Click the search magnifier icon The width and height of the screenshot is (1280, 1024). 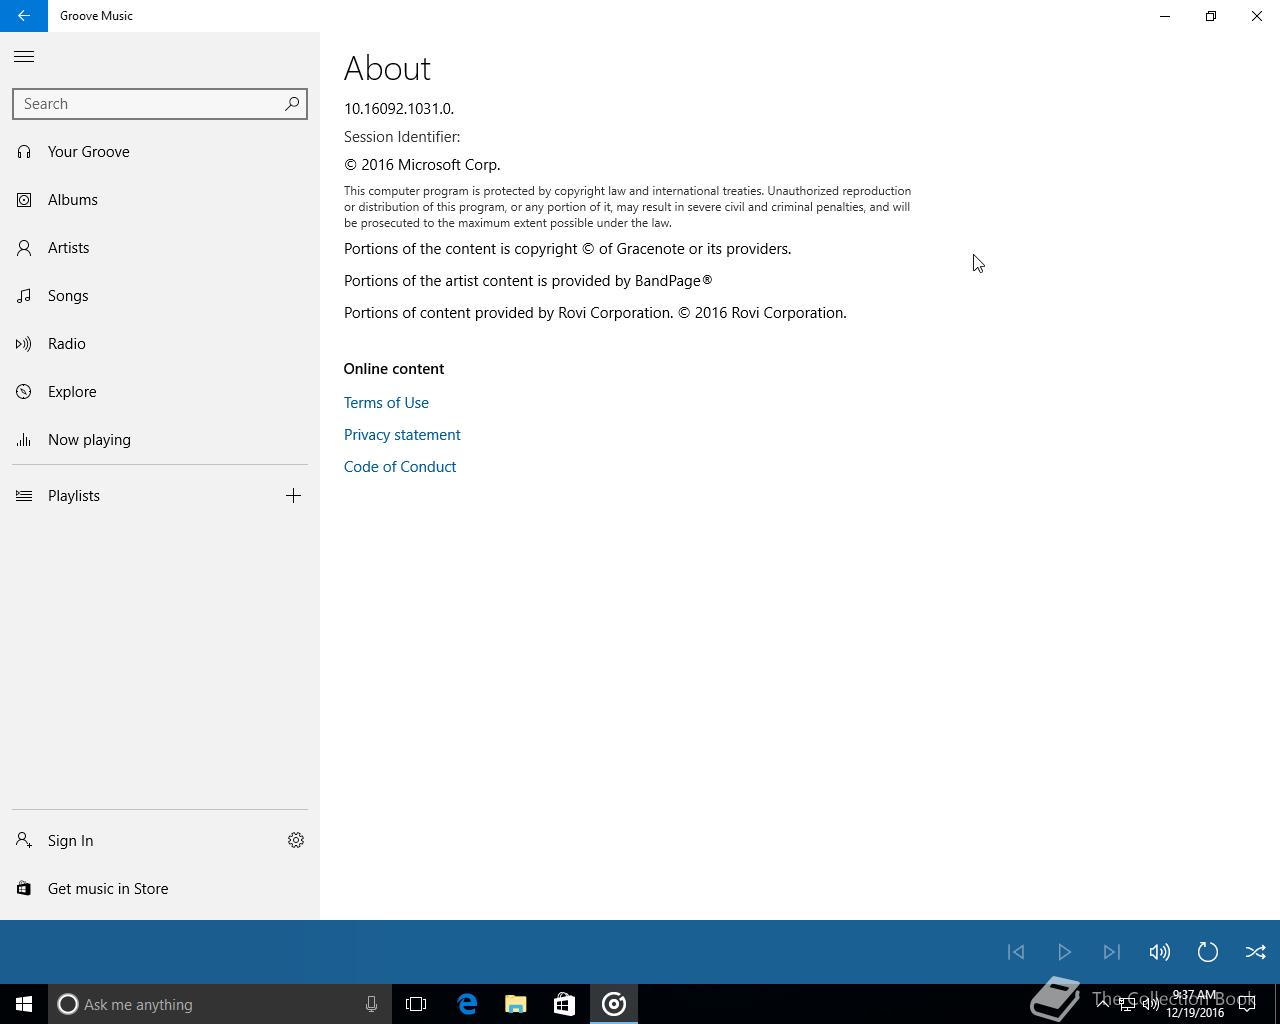(x=292, y=104)
